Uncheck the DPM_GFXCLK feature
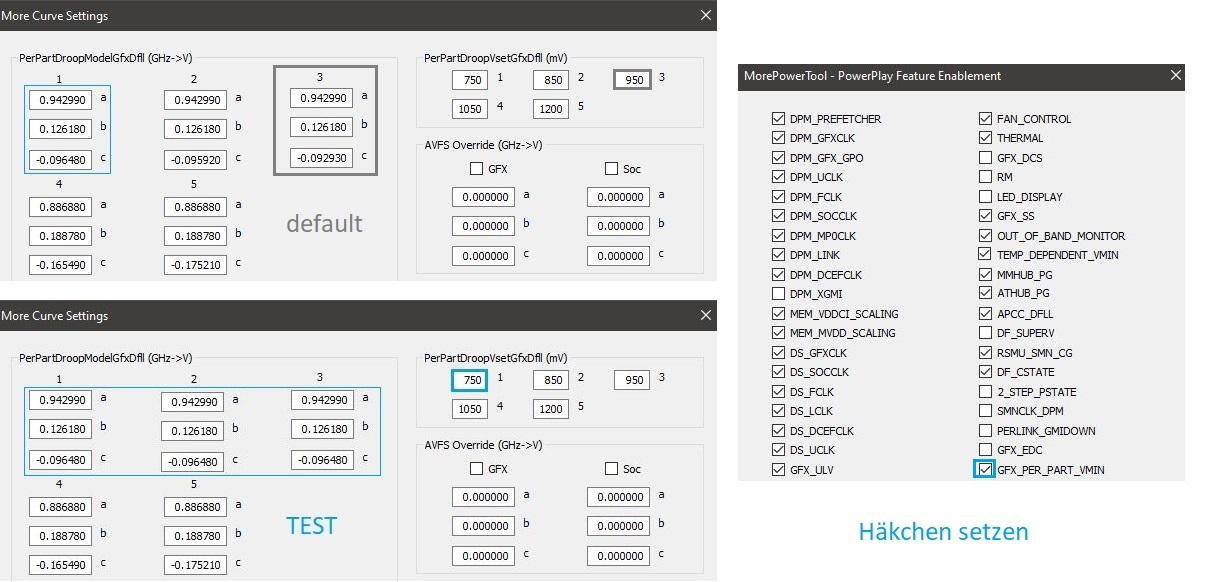Image resolution: width=1210 pixels, height=582 pixels. 779,138
